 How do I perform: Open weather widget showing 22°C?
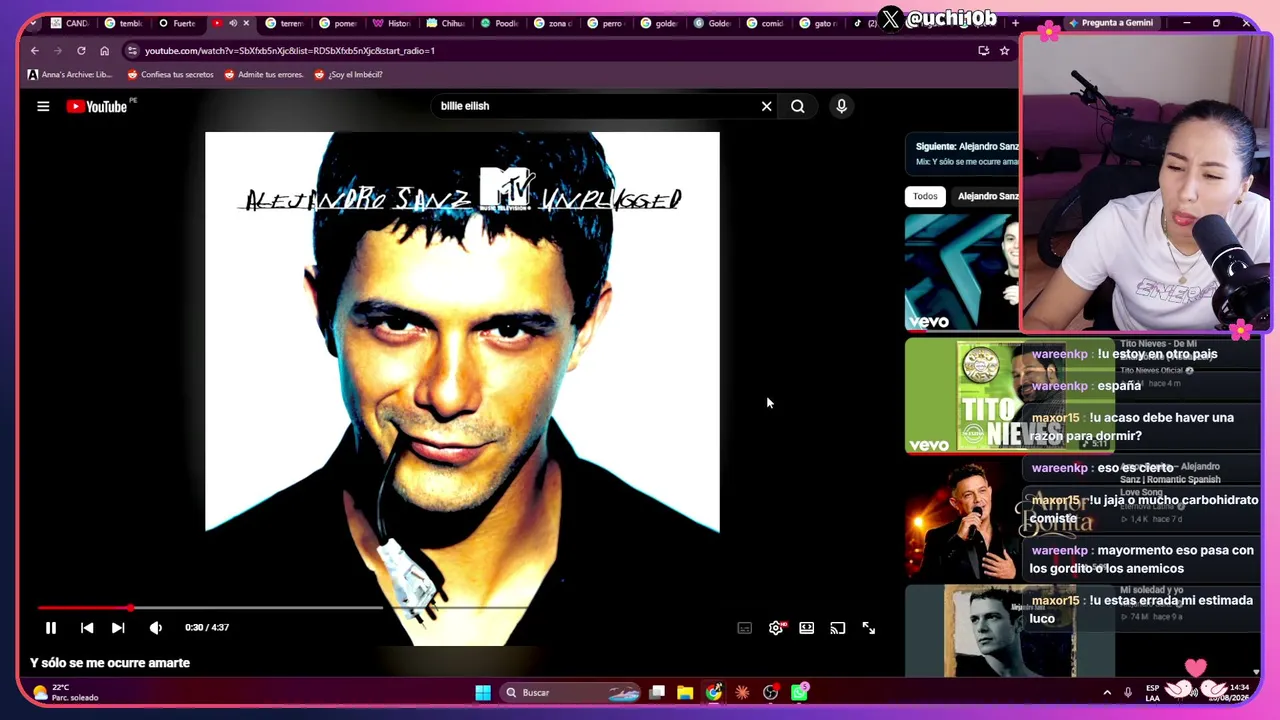pos(66,692)
